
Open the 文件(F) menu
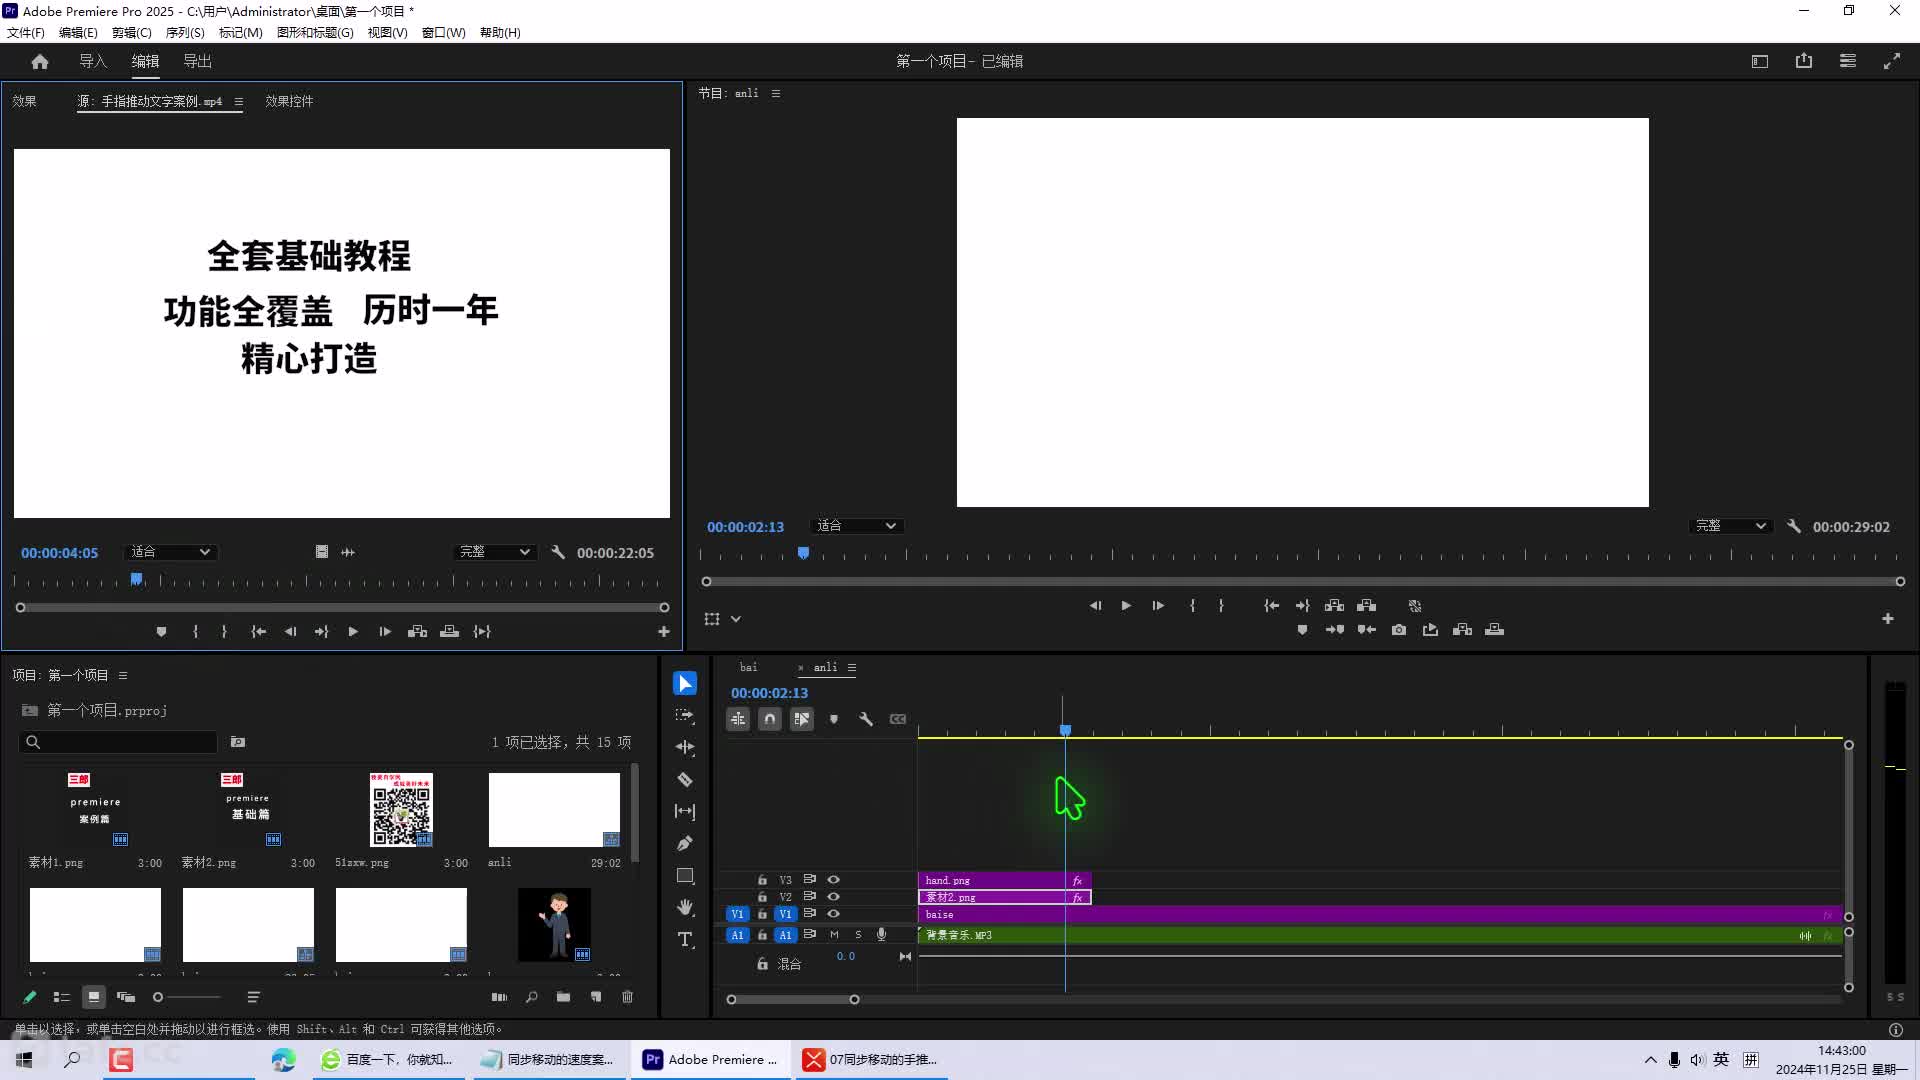(26, 33)
